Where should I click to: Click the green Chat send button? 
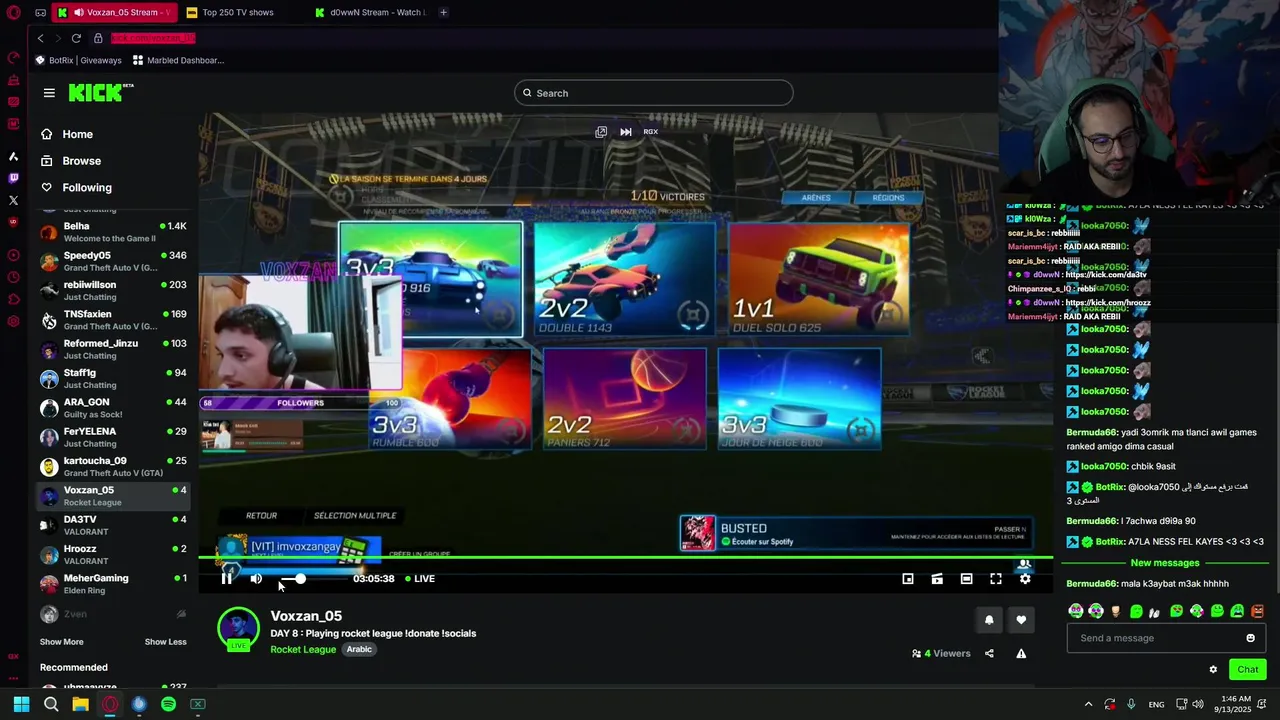1247,670
